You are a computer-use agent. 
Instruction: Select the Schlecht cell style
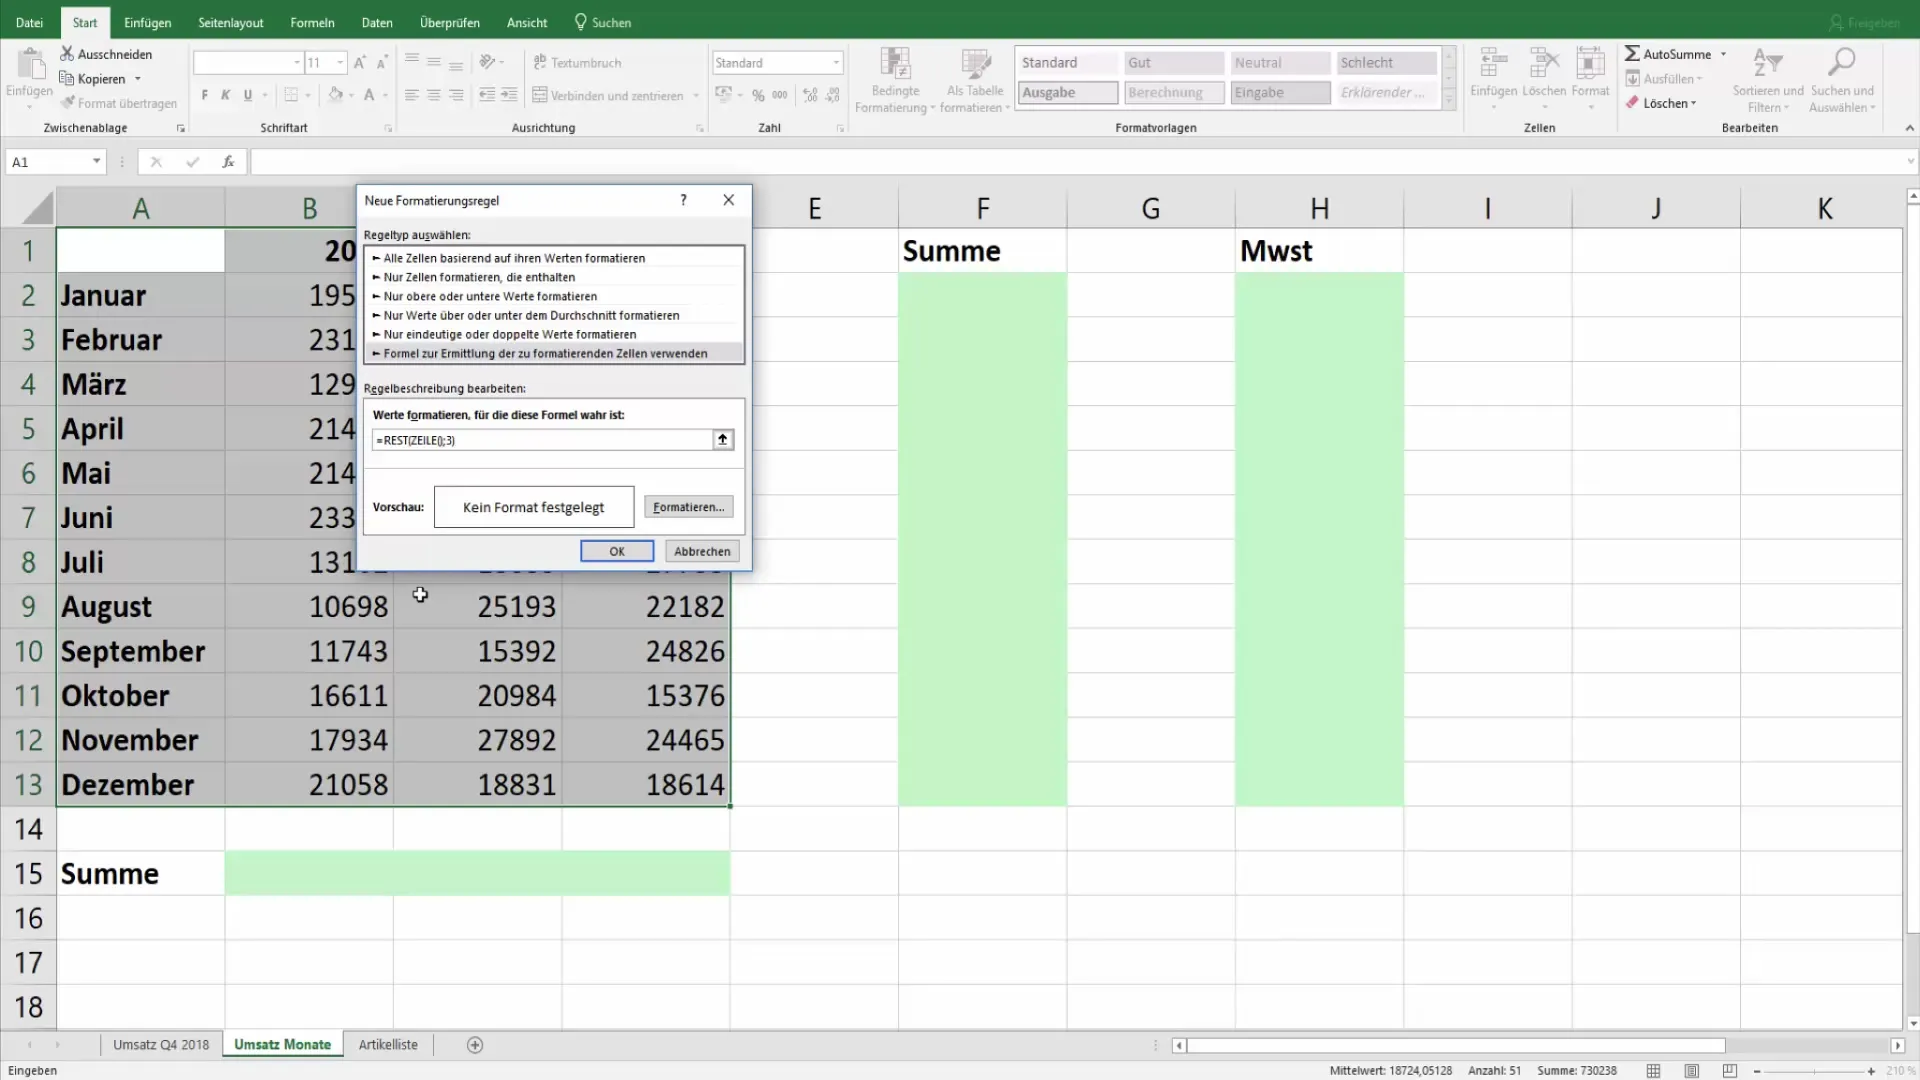(1386, 62)
